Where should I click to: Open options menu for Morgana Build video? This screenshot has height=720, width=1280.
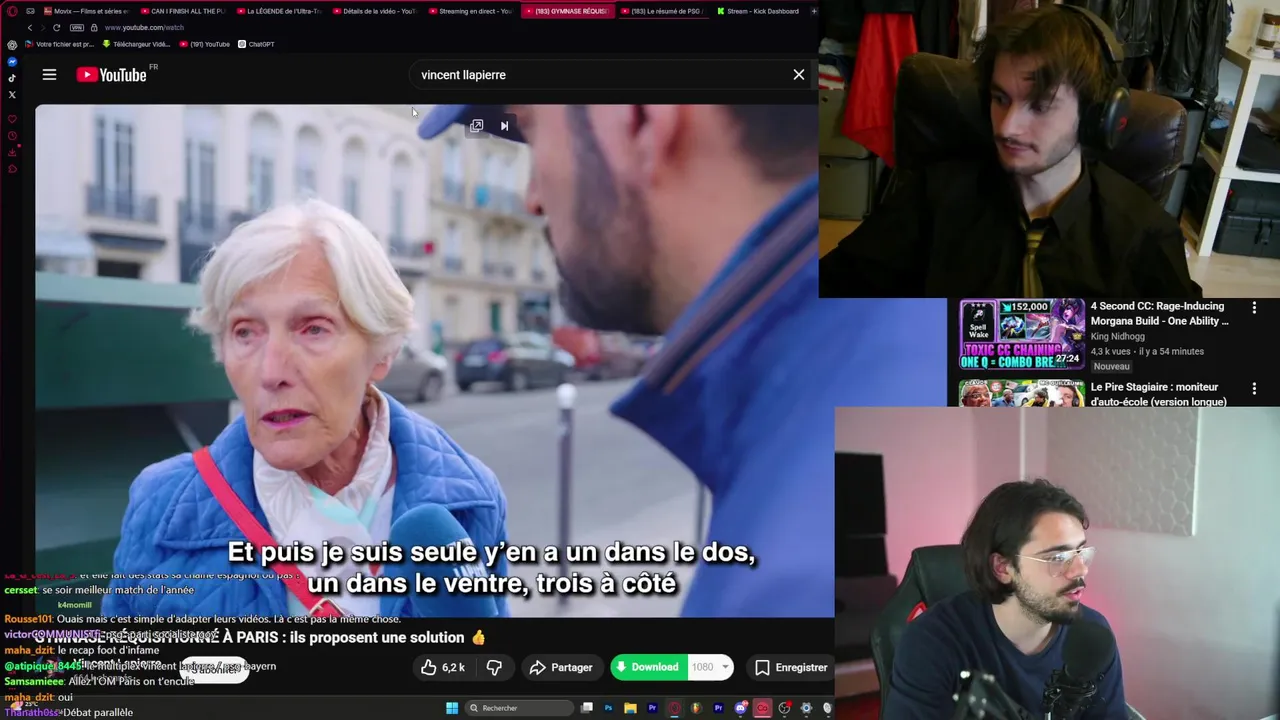click(1254, 308)
